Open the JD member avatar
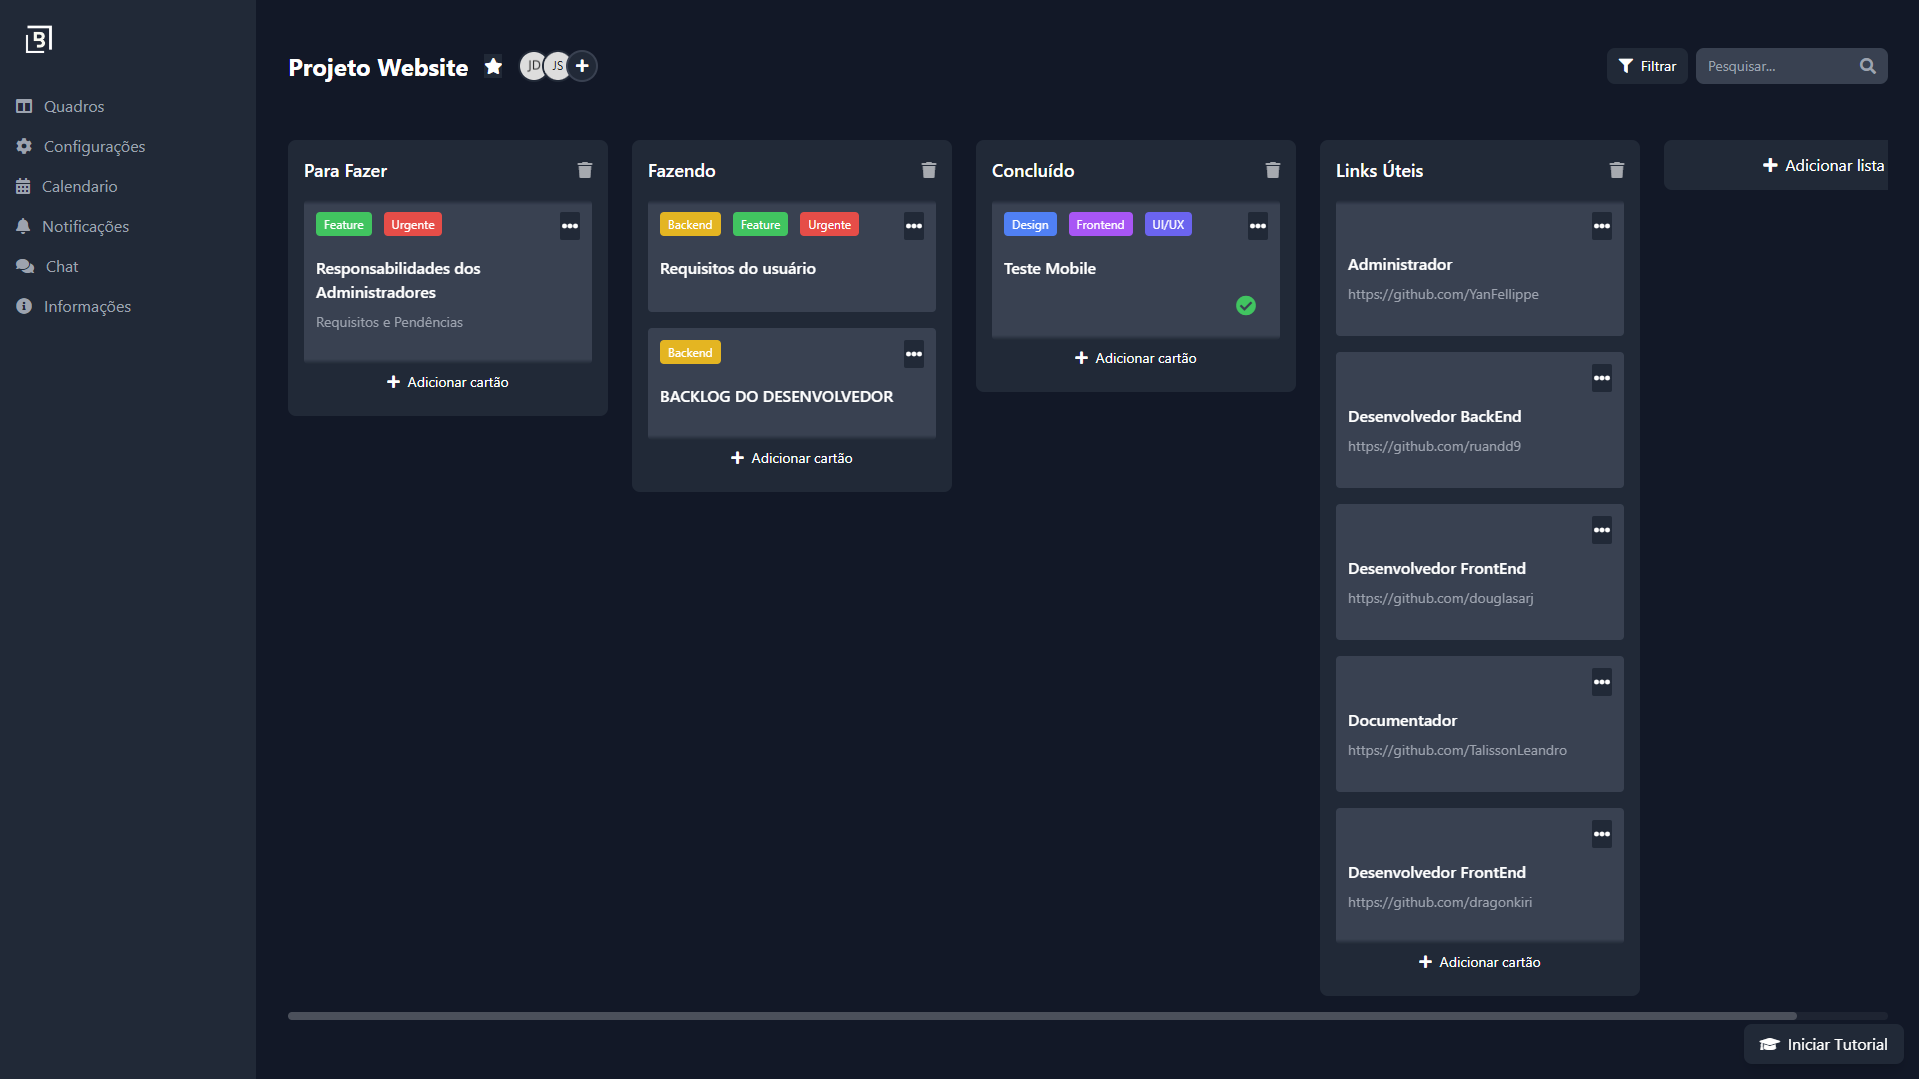 533,66
